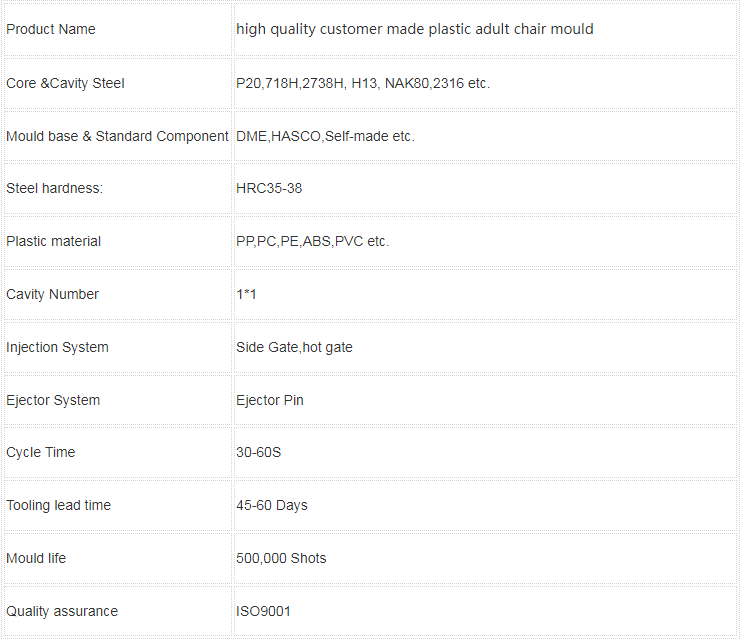Viewport: 741px width, 639px height.
Task: Click the Injection System label
Action: [x=57, y=347]
